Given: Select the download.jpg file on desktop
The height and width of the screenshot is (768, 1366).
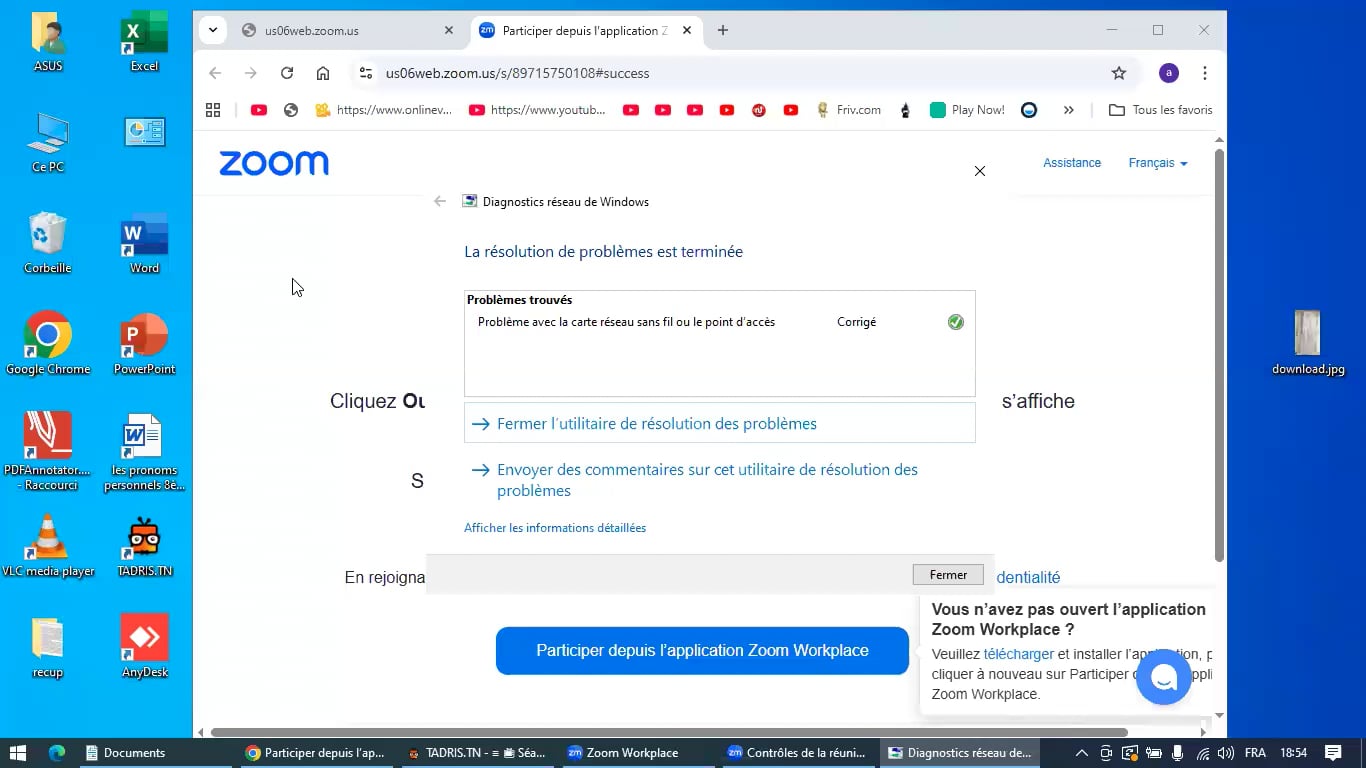Looking at the screenshot, I should point(1308,343).
